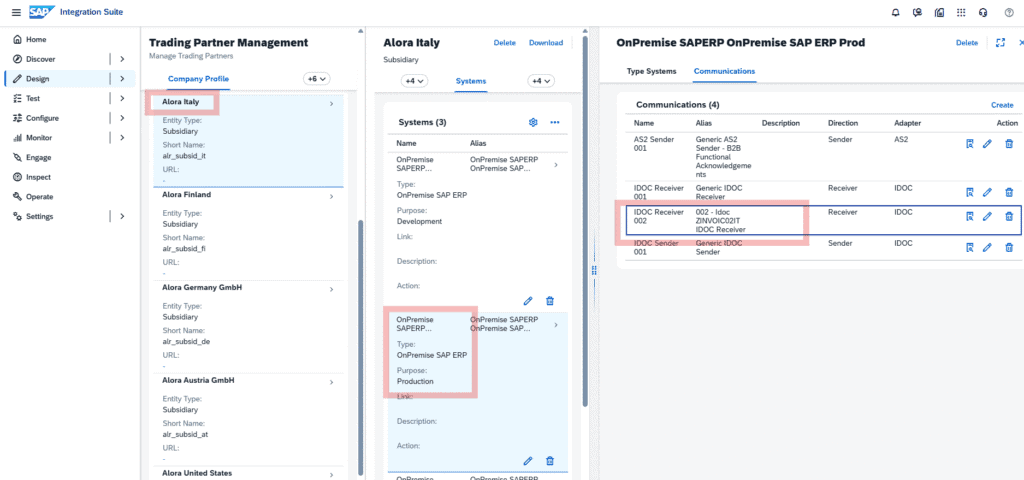Delete the IDOC Sender 001 communication
Image resolution: width=1024 pixels, height=480 pixels.
tap(1009, 247)
